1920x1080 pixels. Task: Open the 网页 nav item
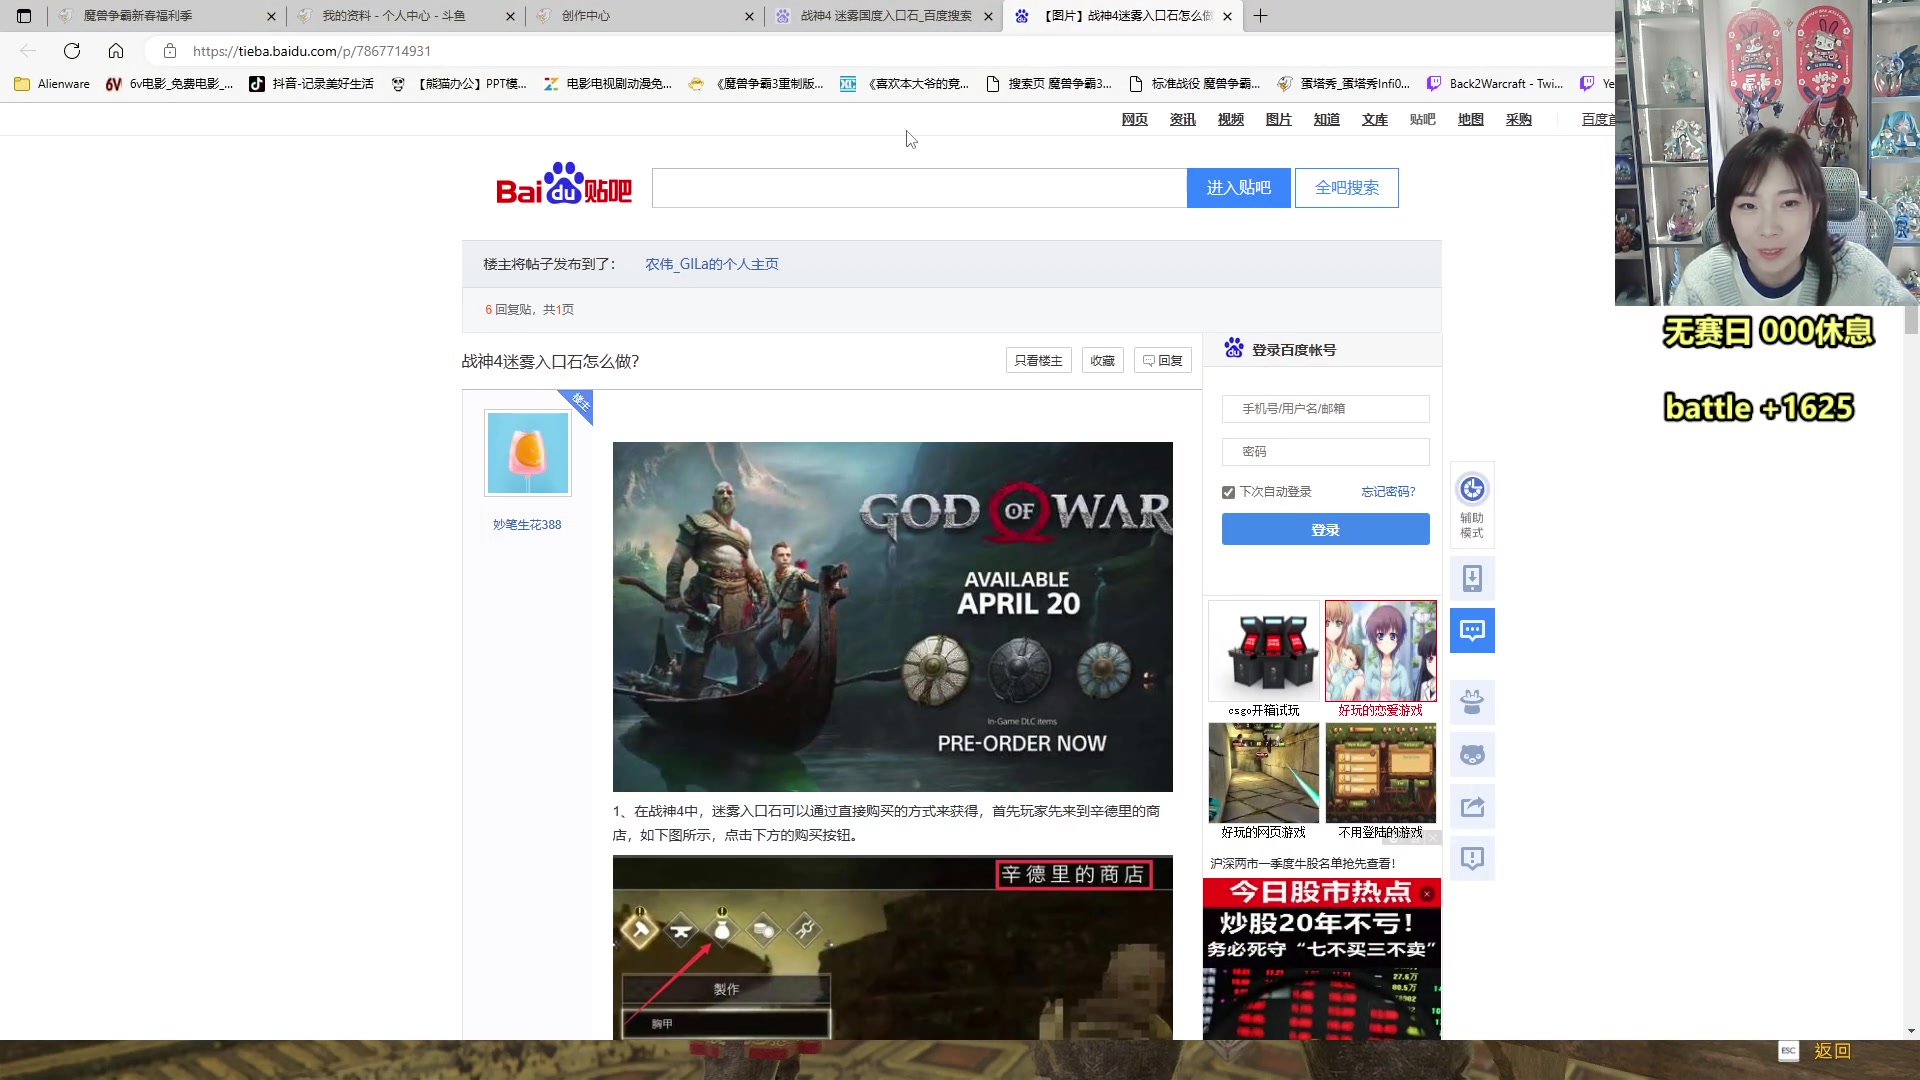click(x=1135, y=120)
